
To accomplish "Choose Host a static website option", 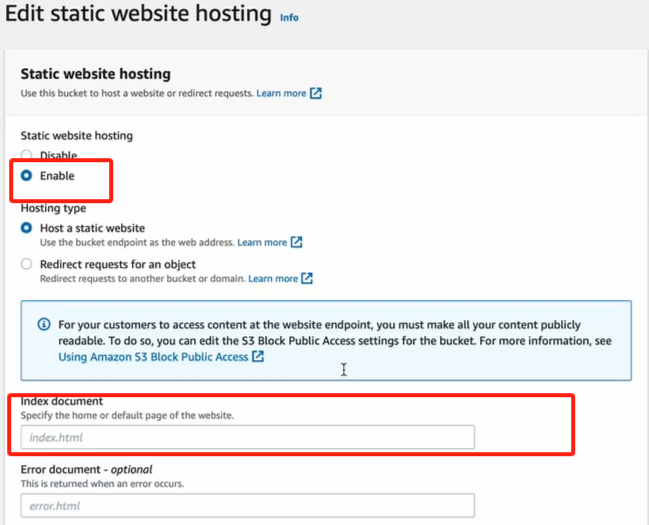I will pos(26,228).
